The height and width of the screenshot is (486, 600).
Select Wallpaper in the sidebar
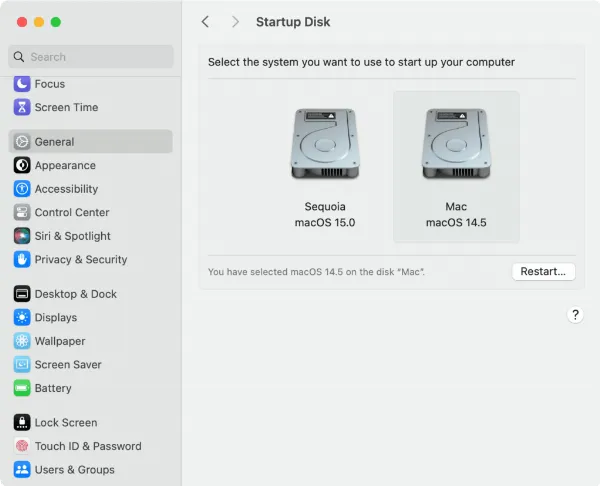(x=60, y=341)
